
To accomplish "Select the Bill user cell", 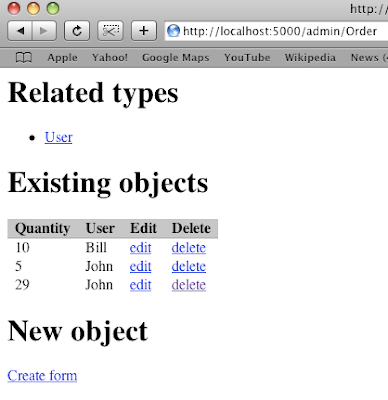I will [x=96, y=248].
